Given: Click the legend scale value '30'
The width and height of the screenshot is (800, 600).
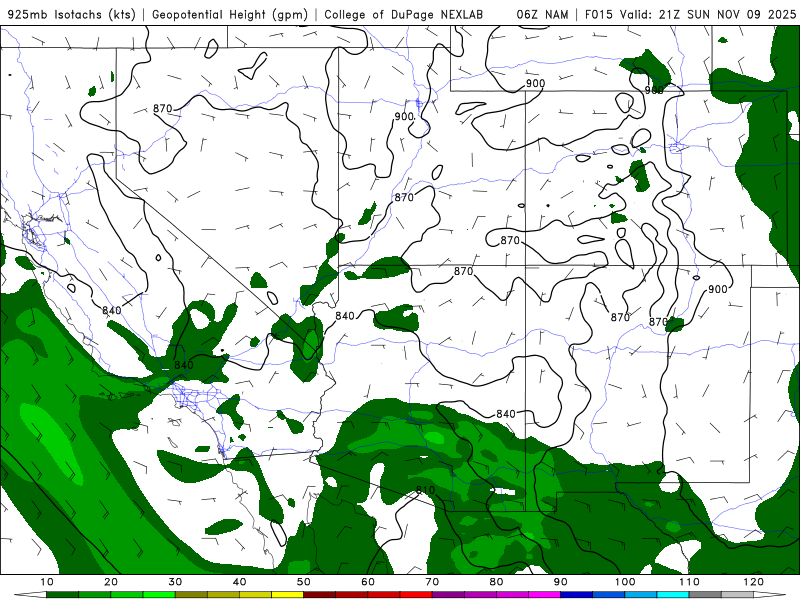Looking at the screenshot, I should 175,582.
